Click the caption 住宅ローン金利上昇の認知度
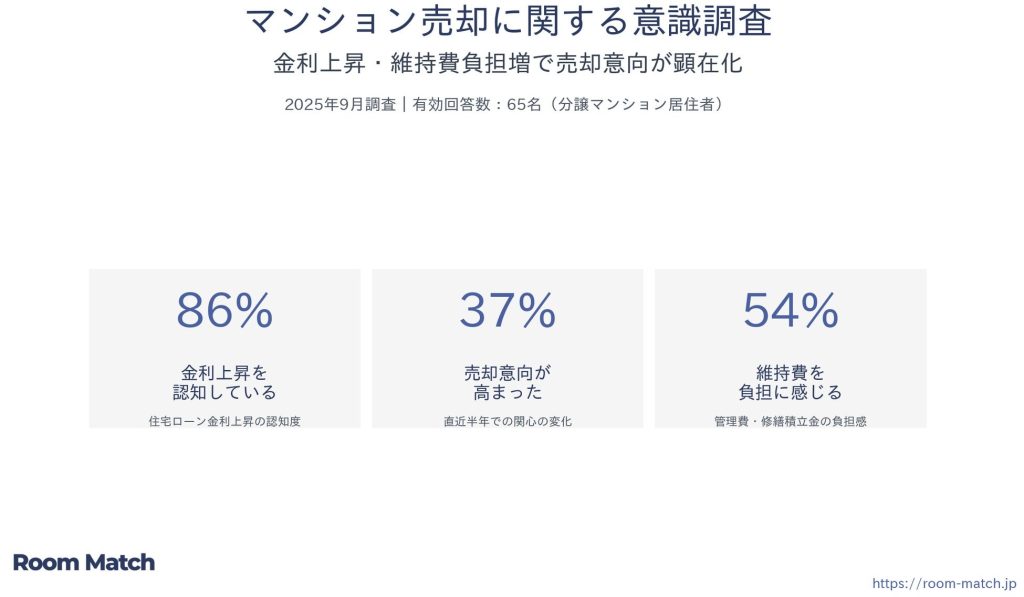 (x=225, y=421)
